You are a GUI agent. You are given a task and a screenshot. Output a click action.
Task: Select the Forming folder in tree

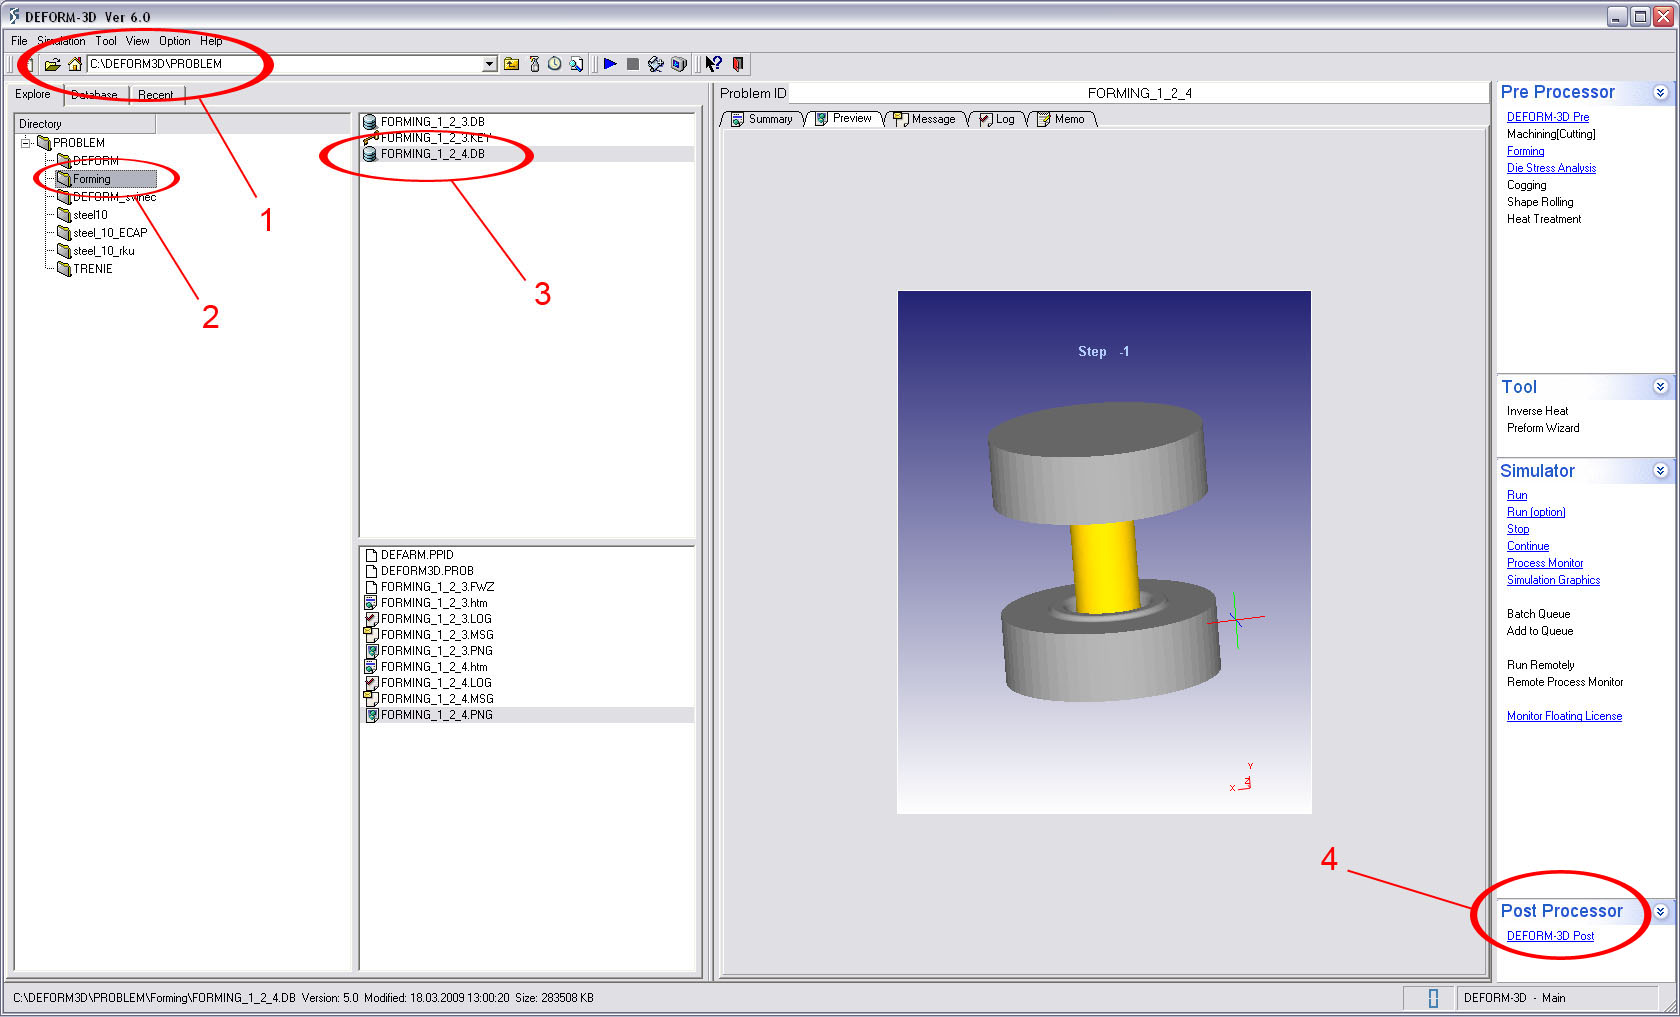pyautogui.click(x=106, y=179)
